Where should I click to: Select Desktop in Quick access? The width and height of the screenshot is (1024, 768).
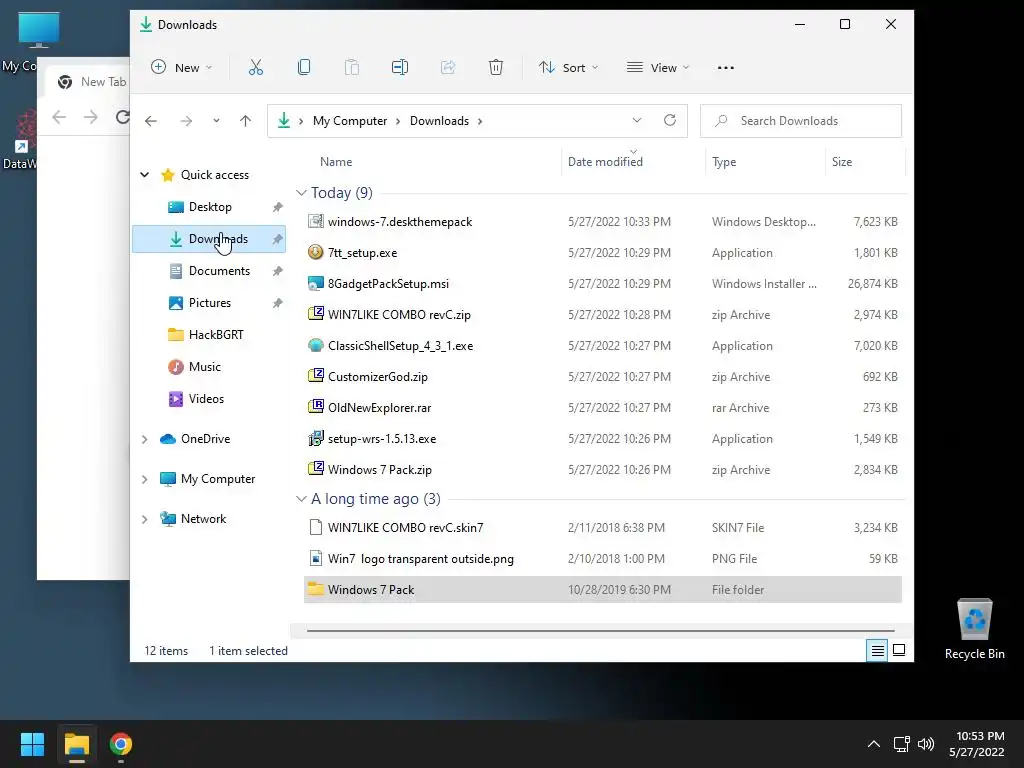[209, 206]
